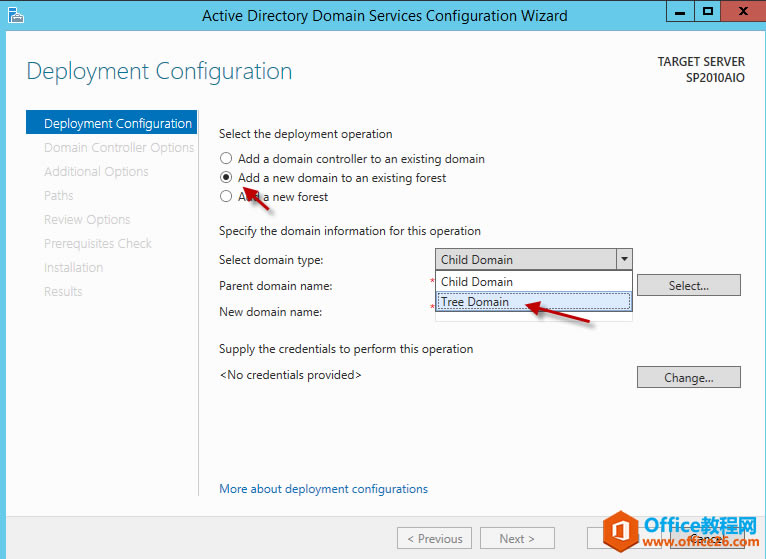Maximize the wizard window
Viewport: 766px width, 559px height.
point(707,12)
